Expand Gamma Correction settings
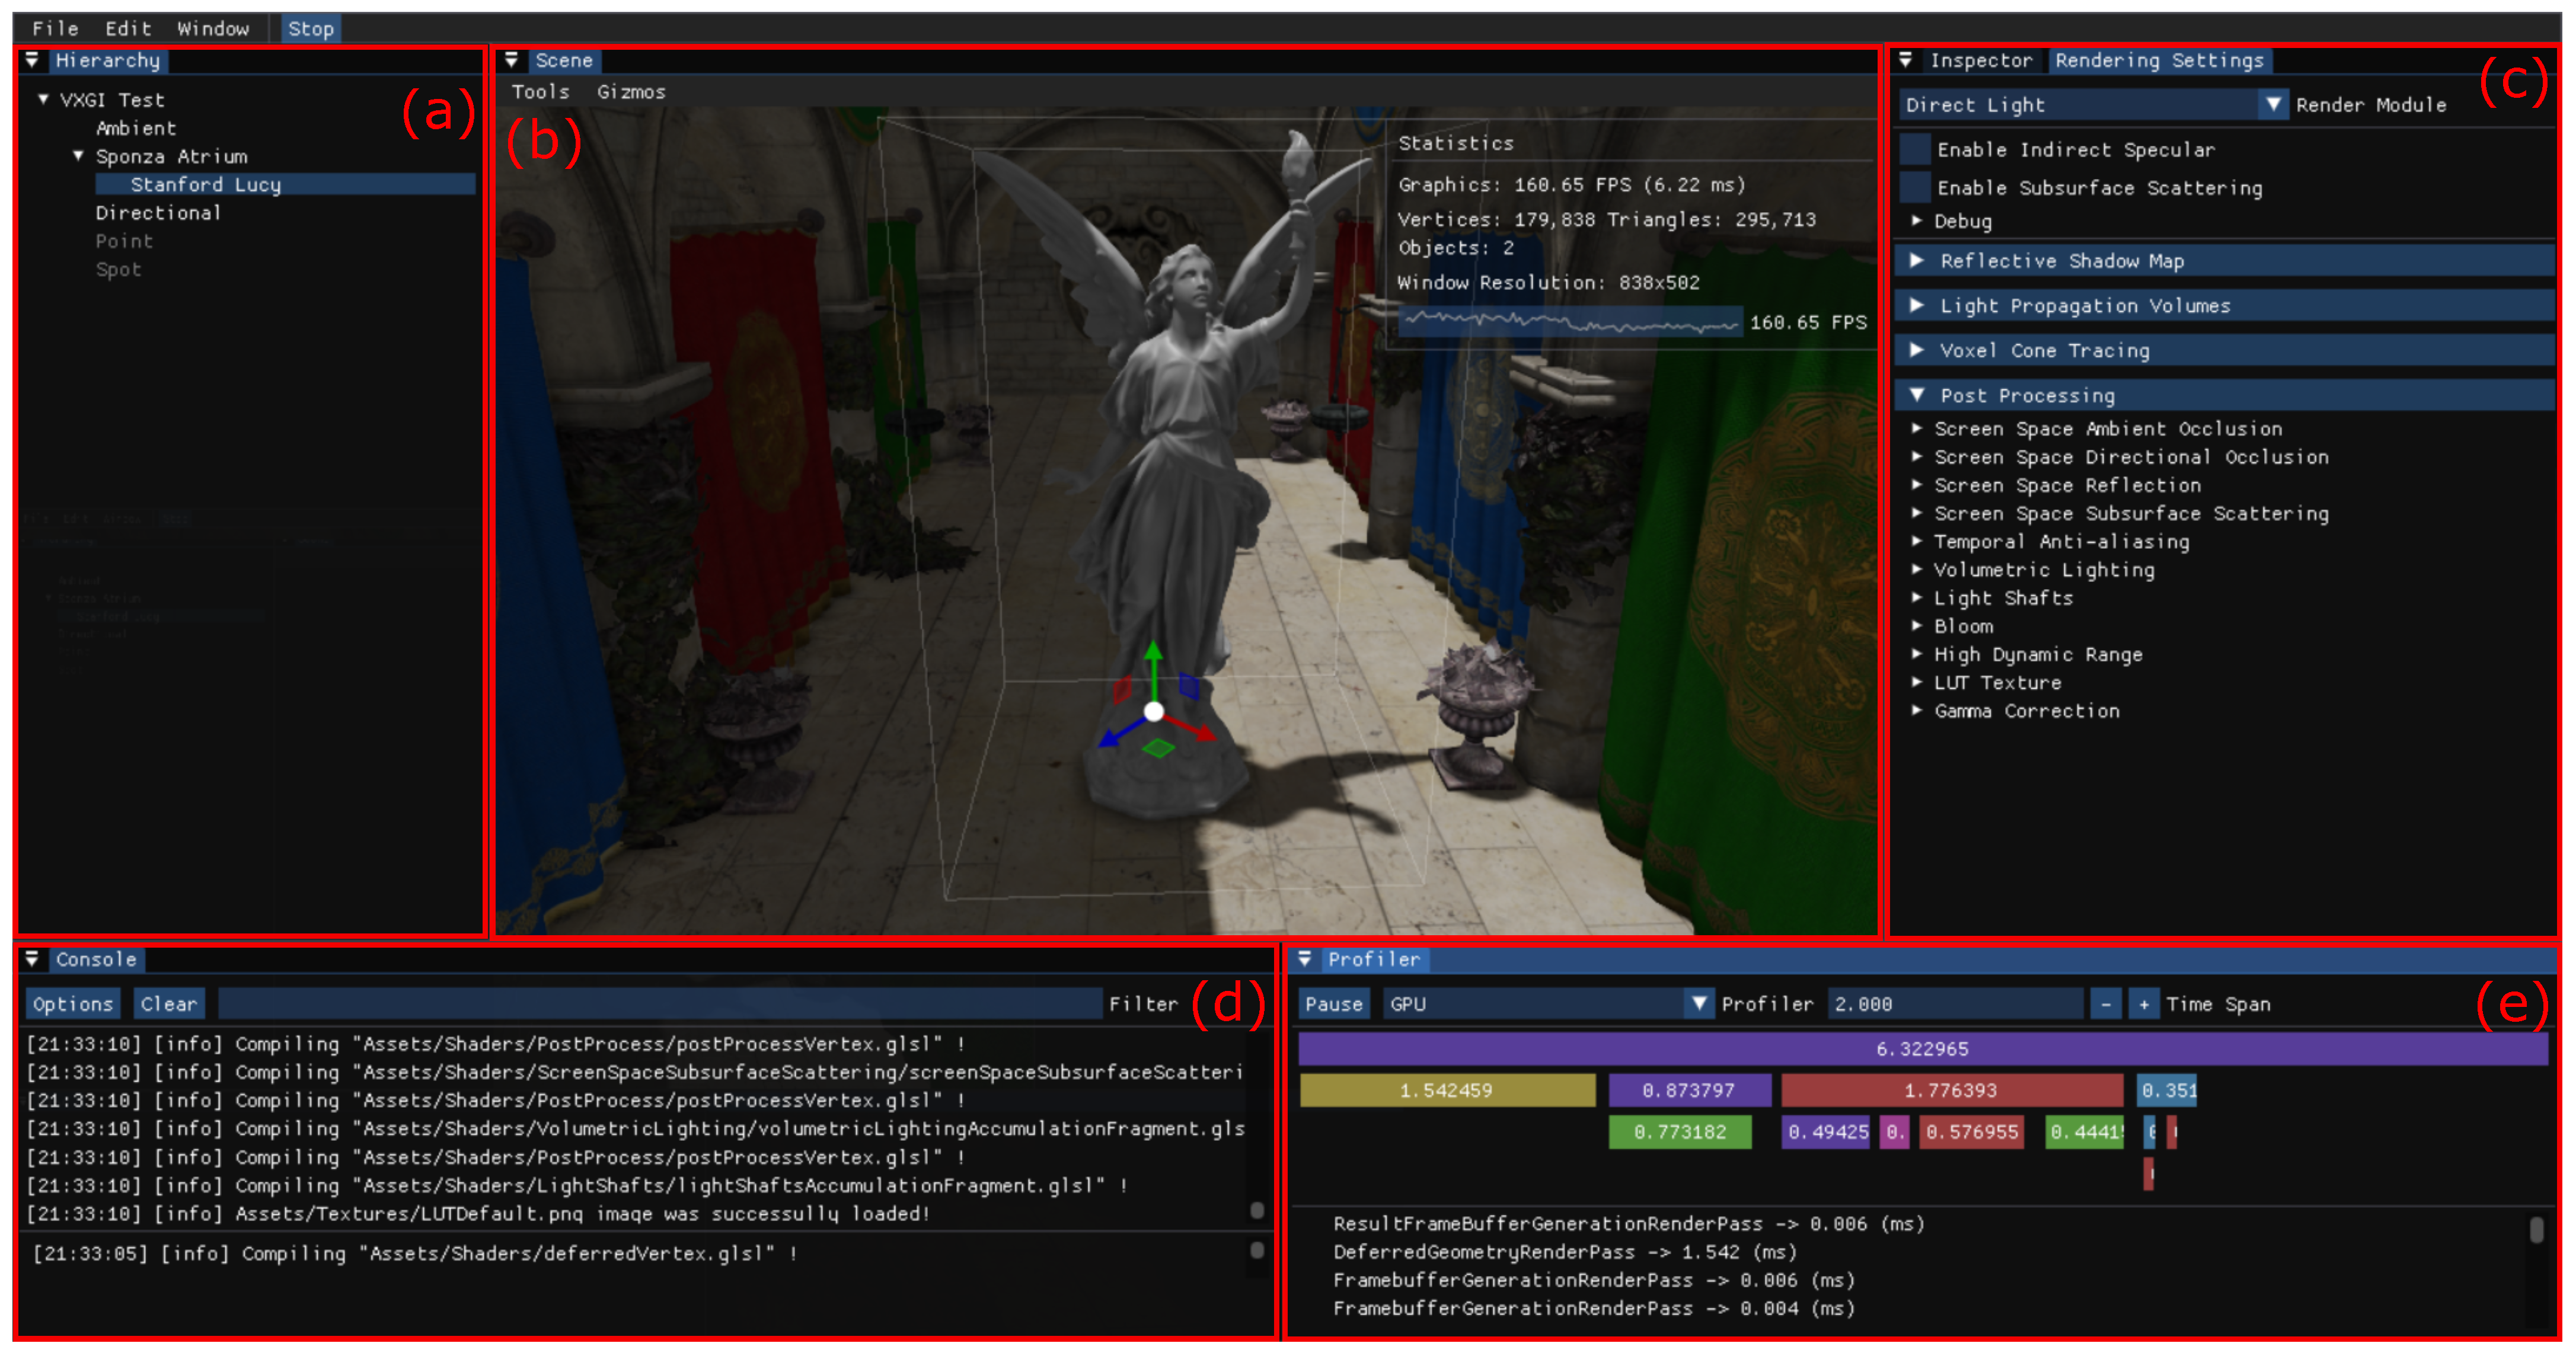This screenshot has height=1356, width=2576. tap(1916, 710)
